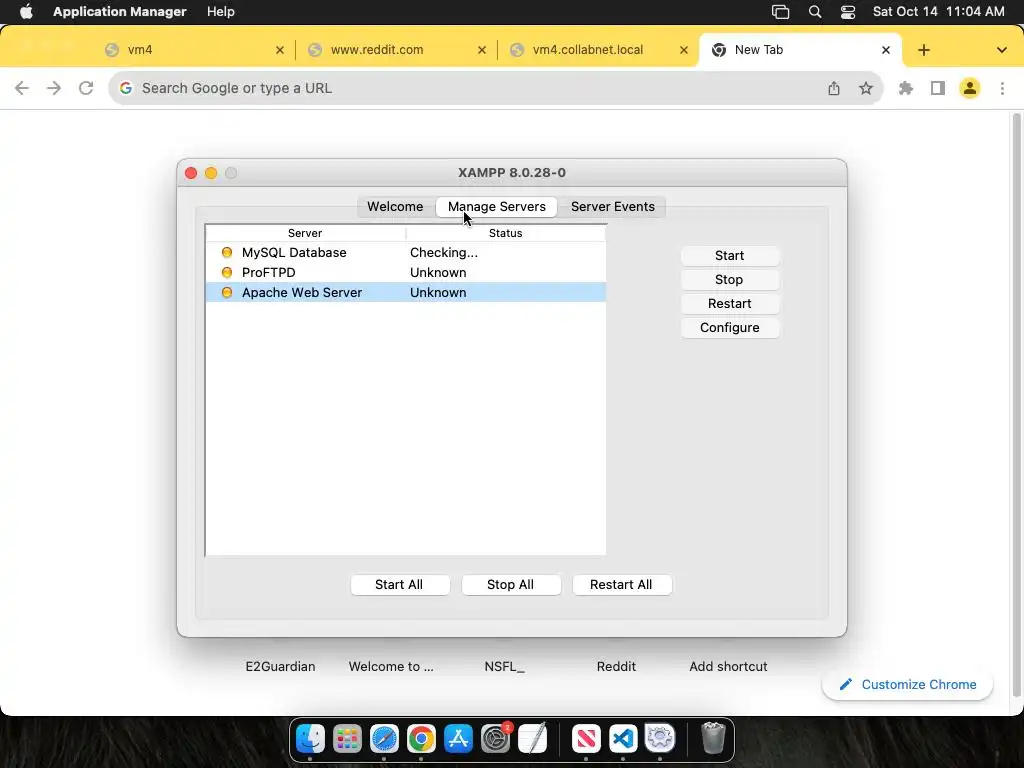Click the screen mirroring icon in menu bar

tap(780, 12)
